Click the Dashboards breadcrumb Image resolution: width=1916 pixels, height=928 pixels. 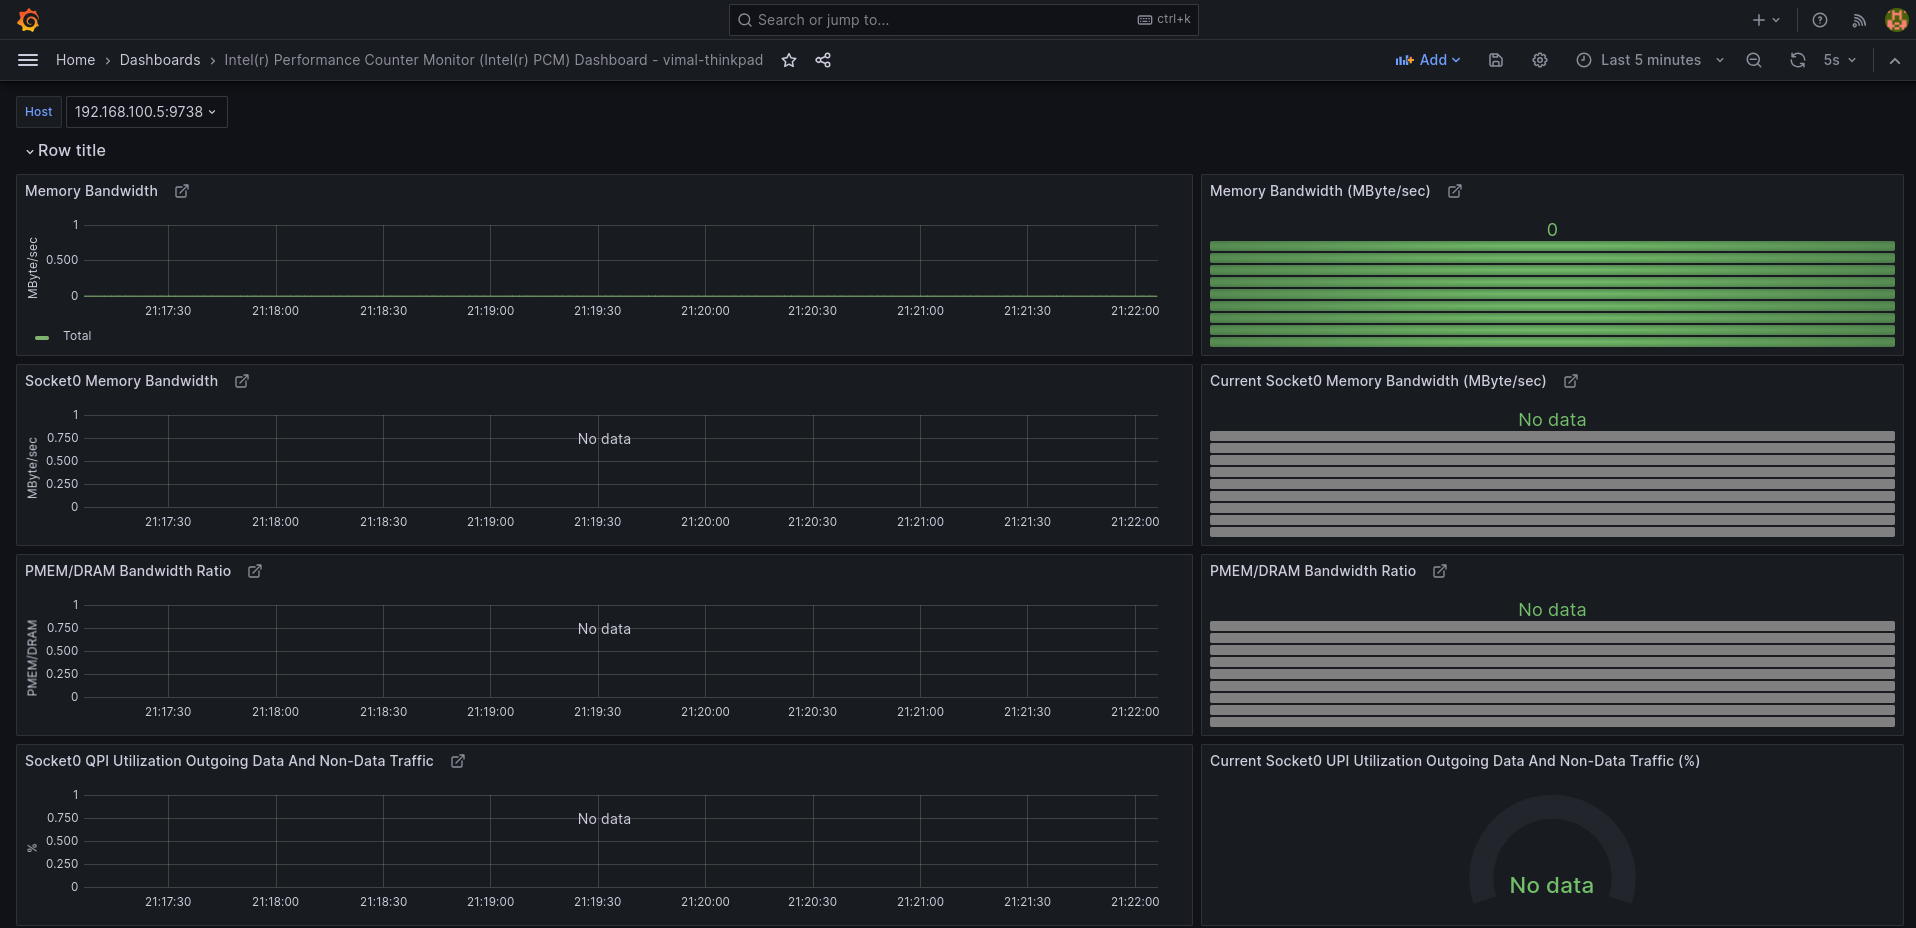[x=160, y=60]
